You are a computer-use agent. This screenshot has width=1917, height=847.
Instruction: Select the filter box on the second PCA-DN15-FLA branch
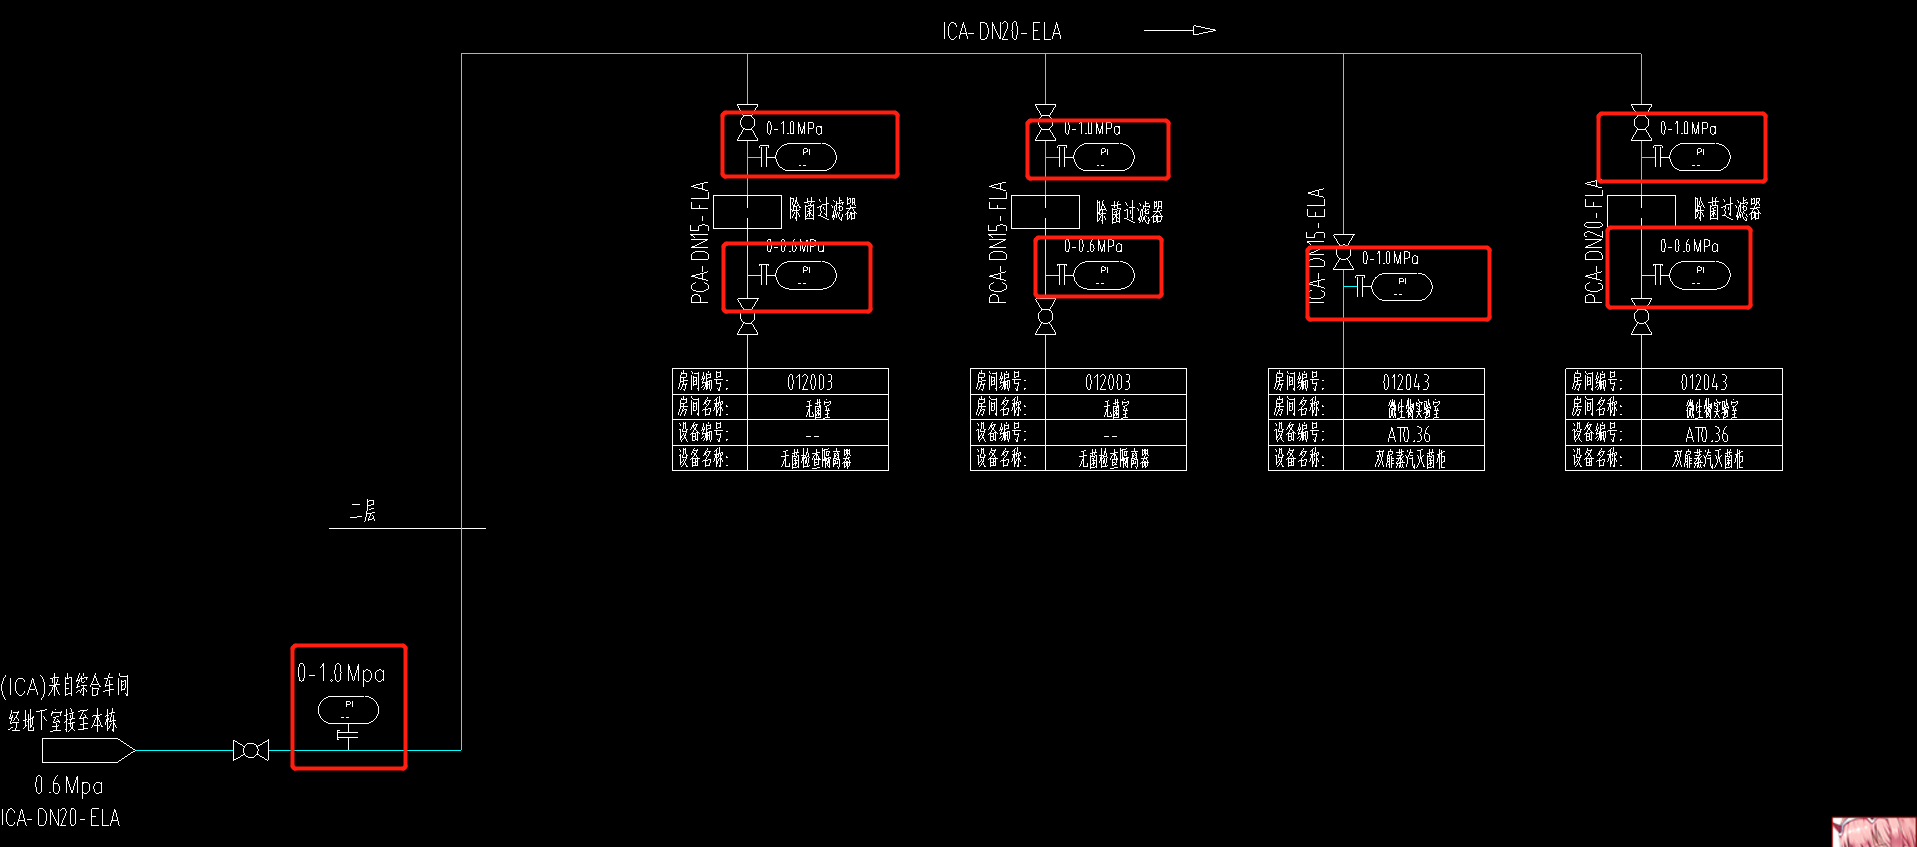point(1045,212)
